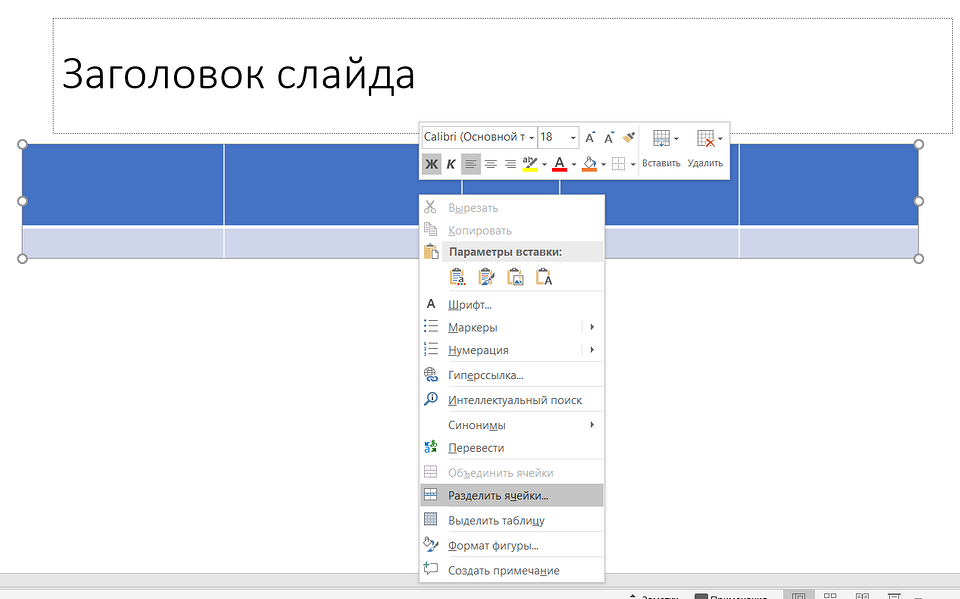Select the Format Painter brush icon
Screen dimensions: 960x599
[628, 137]
